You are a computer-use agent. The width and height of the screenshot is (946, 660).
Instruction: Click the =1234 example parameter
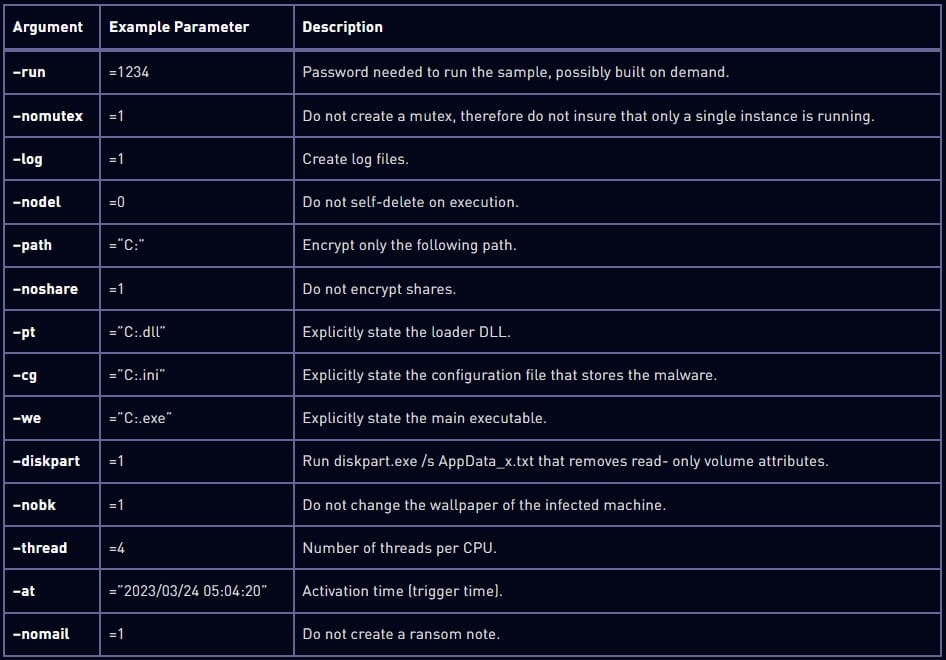[129, 72]
